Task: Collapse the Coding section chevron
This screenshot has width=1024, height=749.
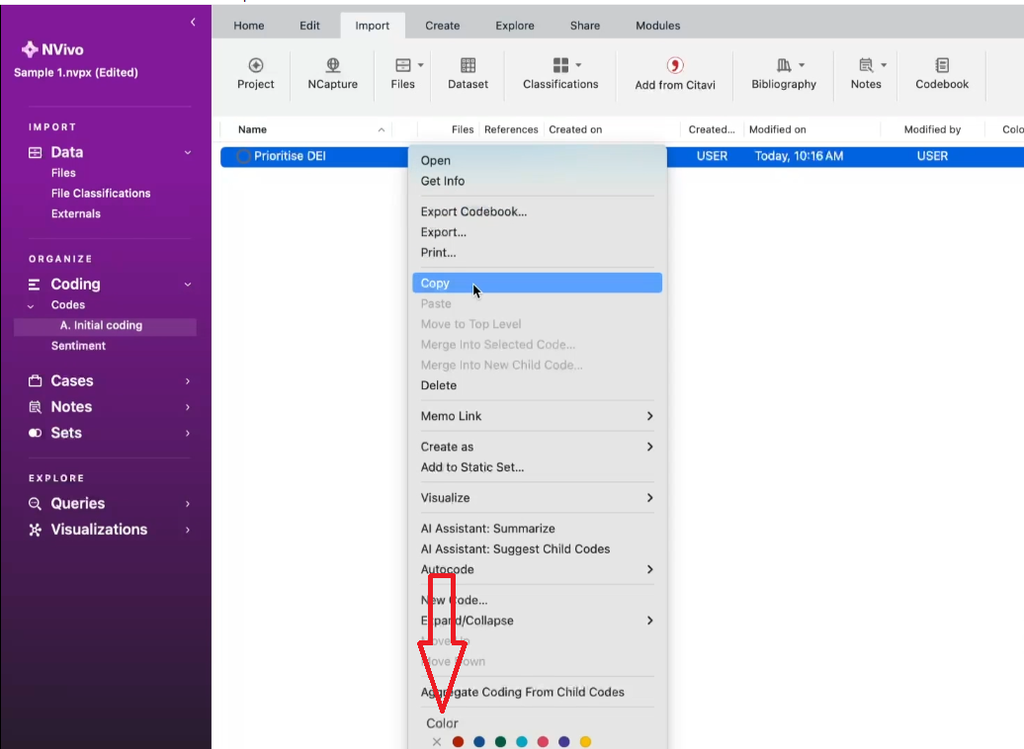Action: point(187,285)
